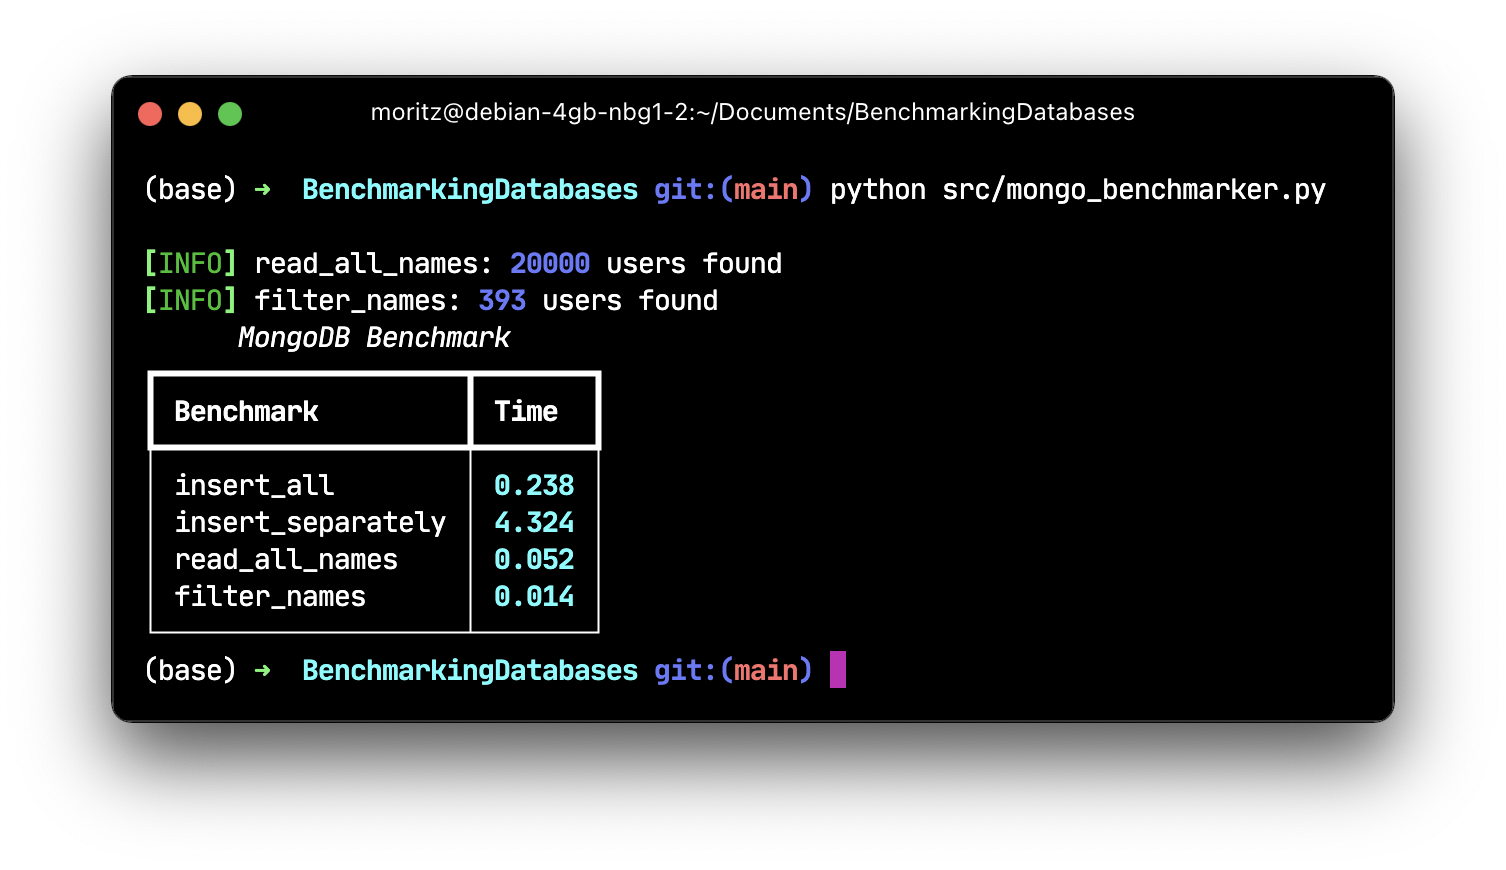Click the green arrow in the top prompt
The height and width of the screenshot is (870, 1506).
pyautogui.click(x=262, y=189)
